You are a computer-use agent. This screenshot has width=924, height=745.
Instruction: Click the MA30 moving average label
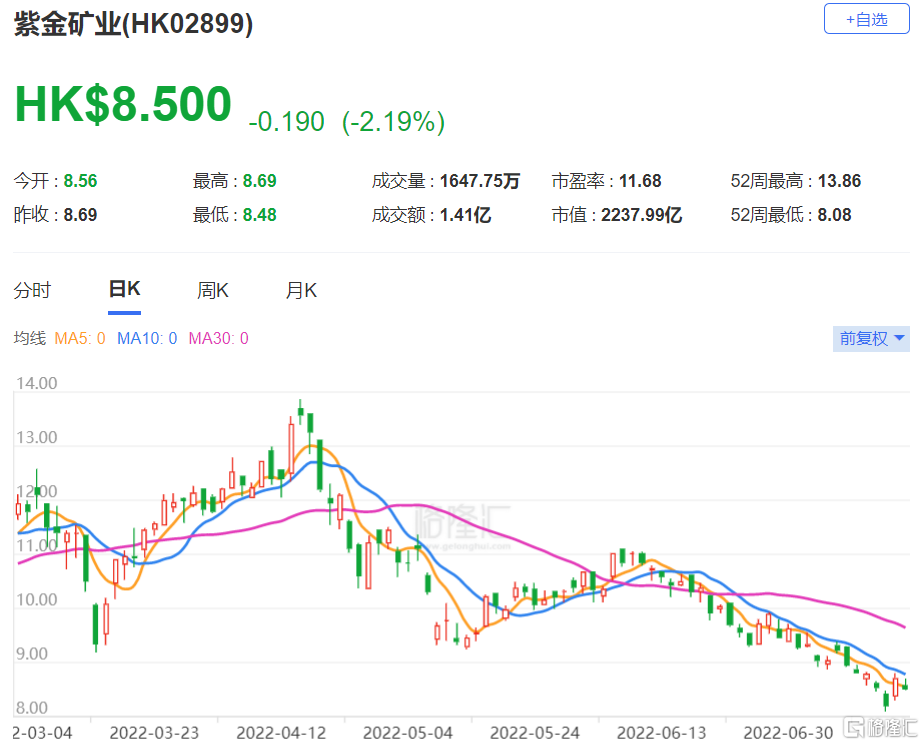218,338
